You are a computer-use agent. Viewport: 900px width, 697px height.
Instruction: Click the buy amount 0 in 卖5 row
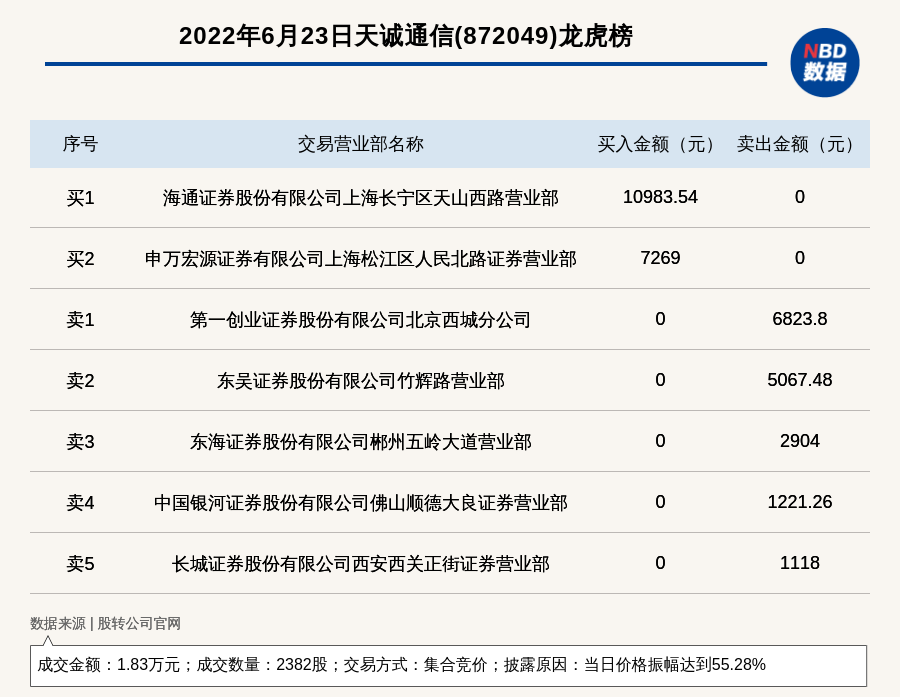coord(660,563)
